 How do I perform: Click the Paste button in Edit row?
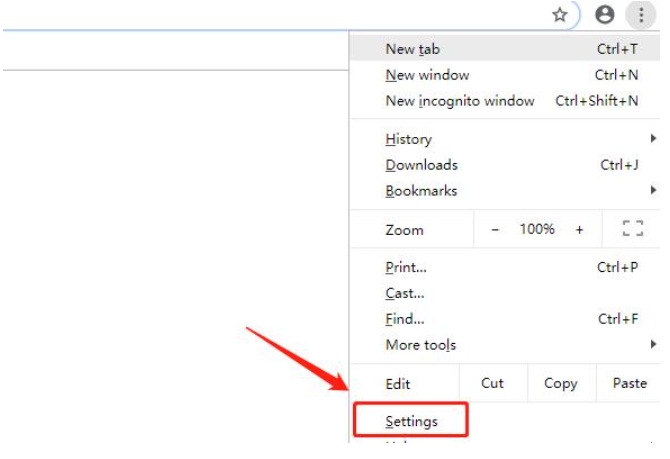click(629, 383)
